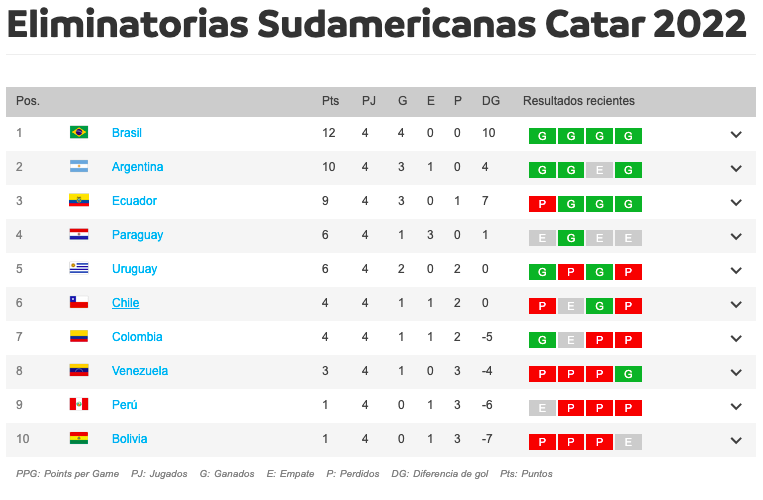Open the Perú team link
Screen dimensions: 763x500
coord(125,405)
